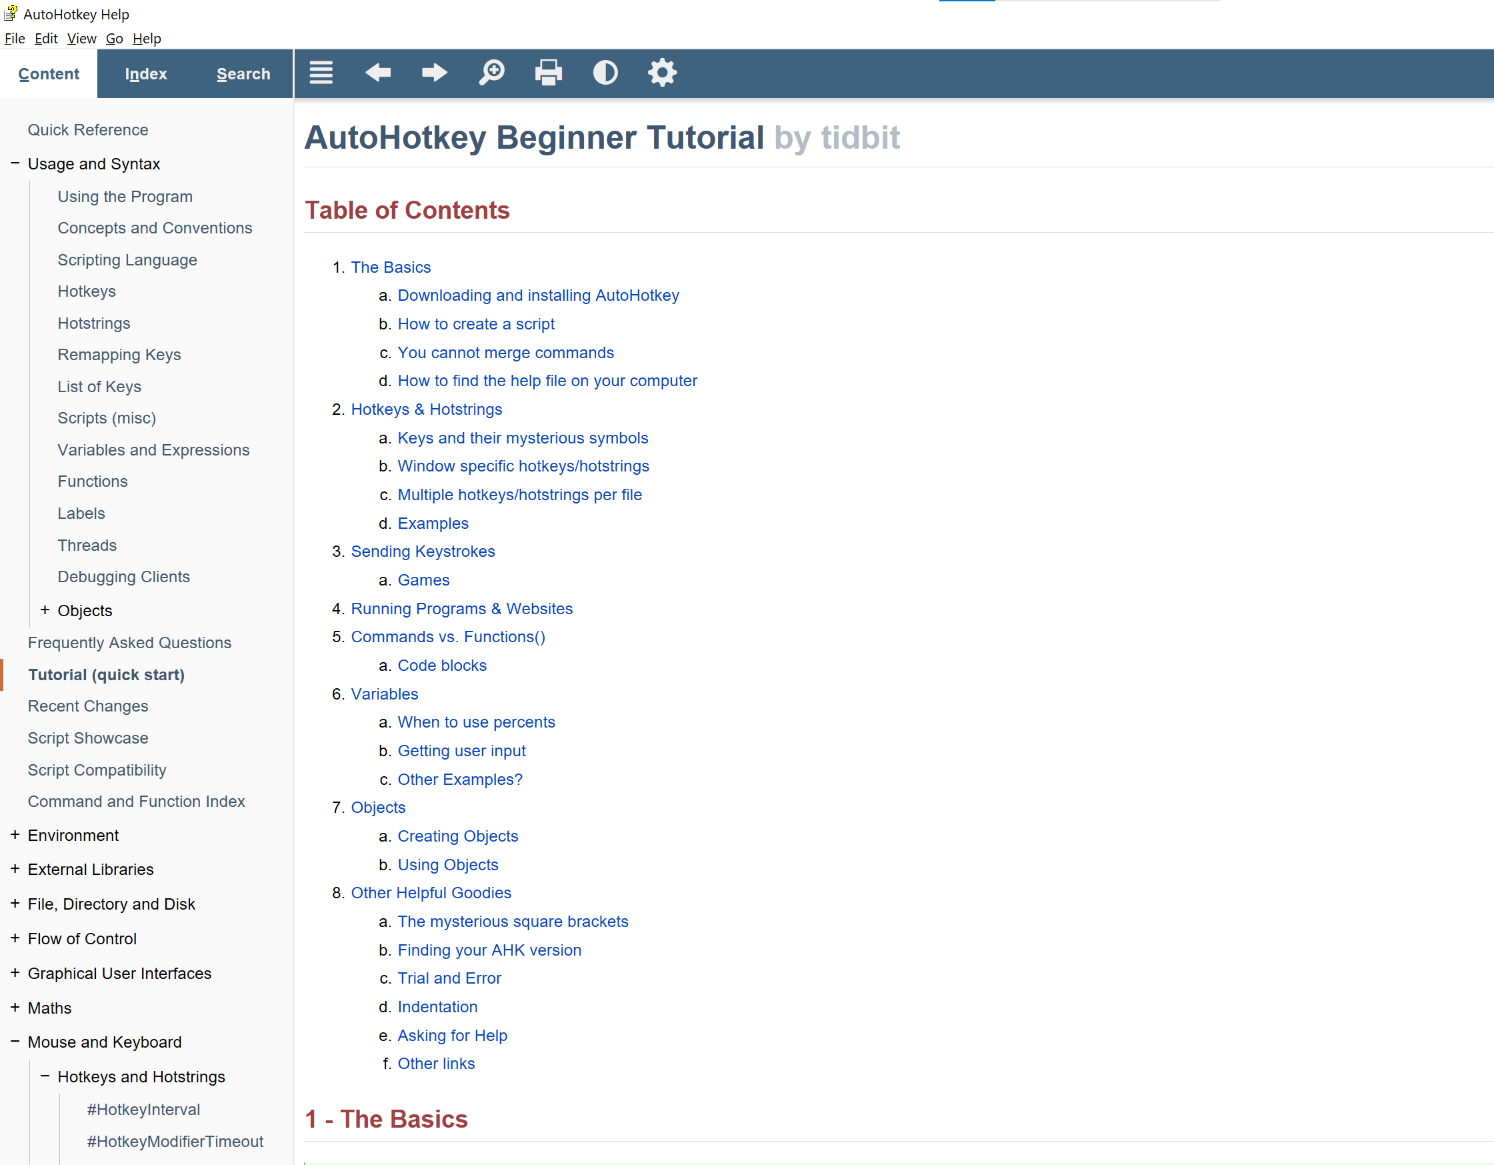Open the View menu

pos(81,39)
